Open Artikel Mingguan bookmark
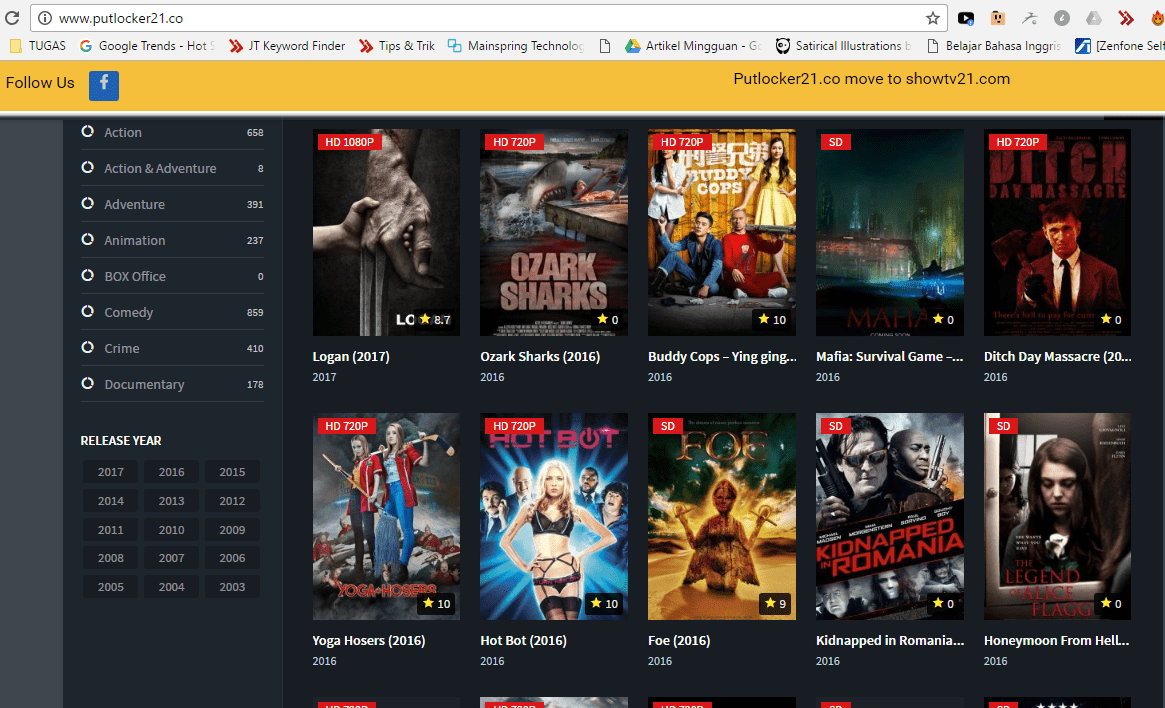1165x708 pixels. [693, 46]
